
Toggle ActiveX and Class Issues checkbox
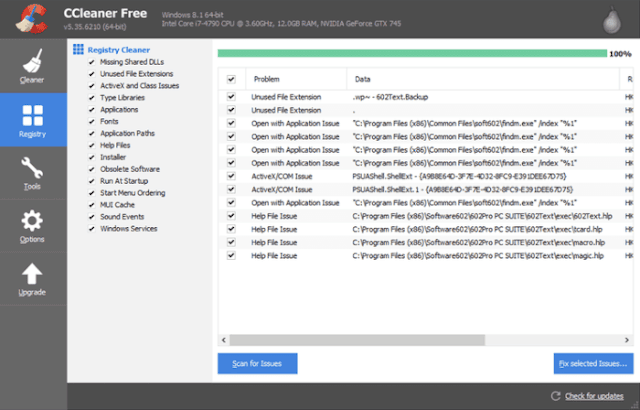(x=91, y=86)
